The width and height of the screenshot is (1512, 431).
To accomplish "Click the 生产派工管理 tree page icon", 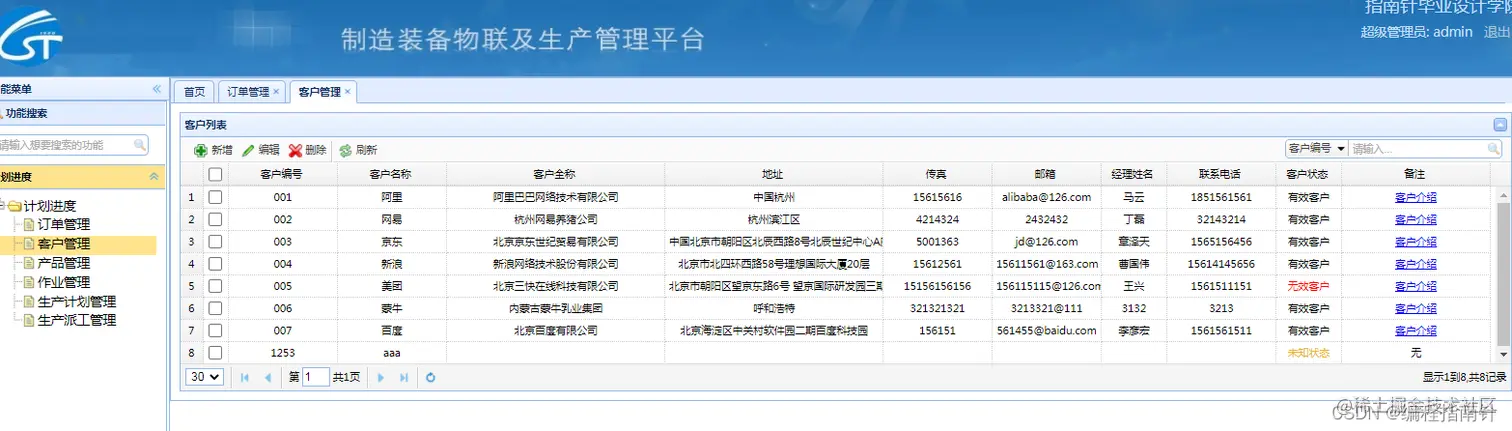I will tap(29, 320).
